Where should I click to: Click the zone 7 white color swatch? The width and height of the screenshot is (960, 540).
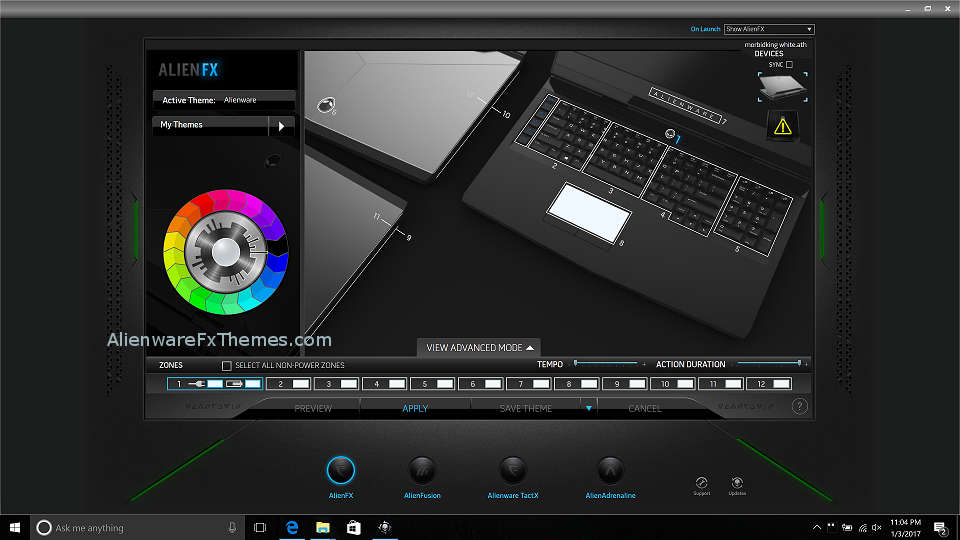[541, 384]
